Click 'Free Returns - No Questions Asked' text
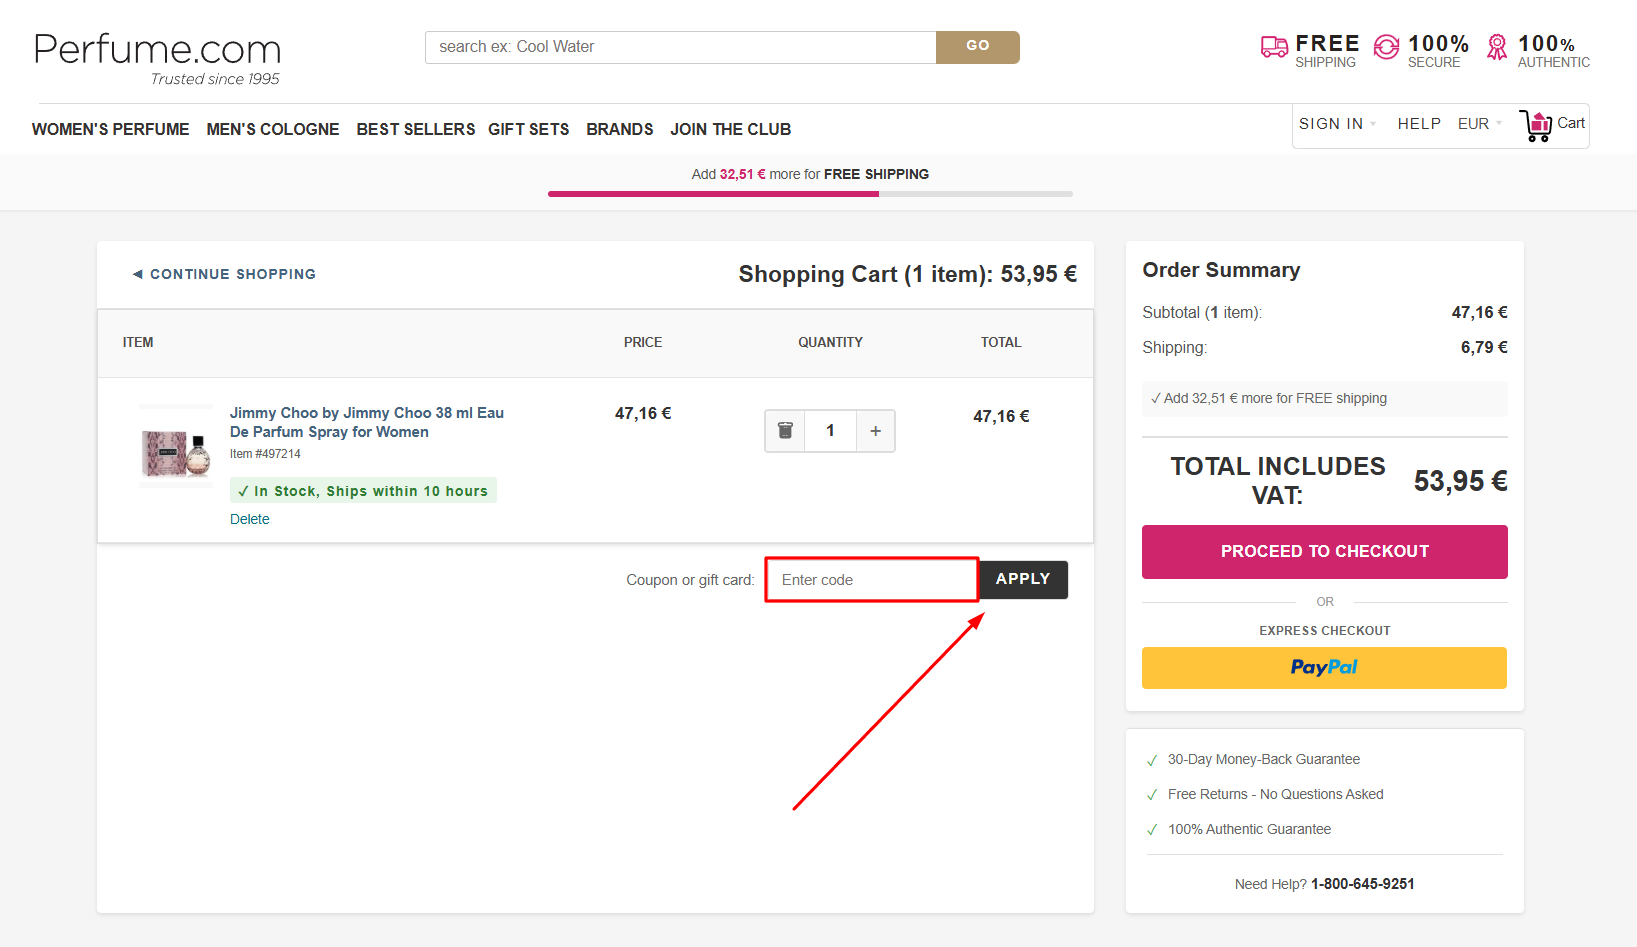Screen dimensions: 1637x947 (1276, 794)
